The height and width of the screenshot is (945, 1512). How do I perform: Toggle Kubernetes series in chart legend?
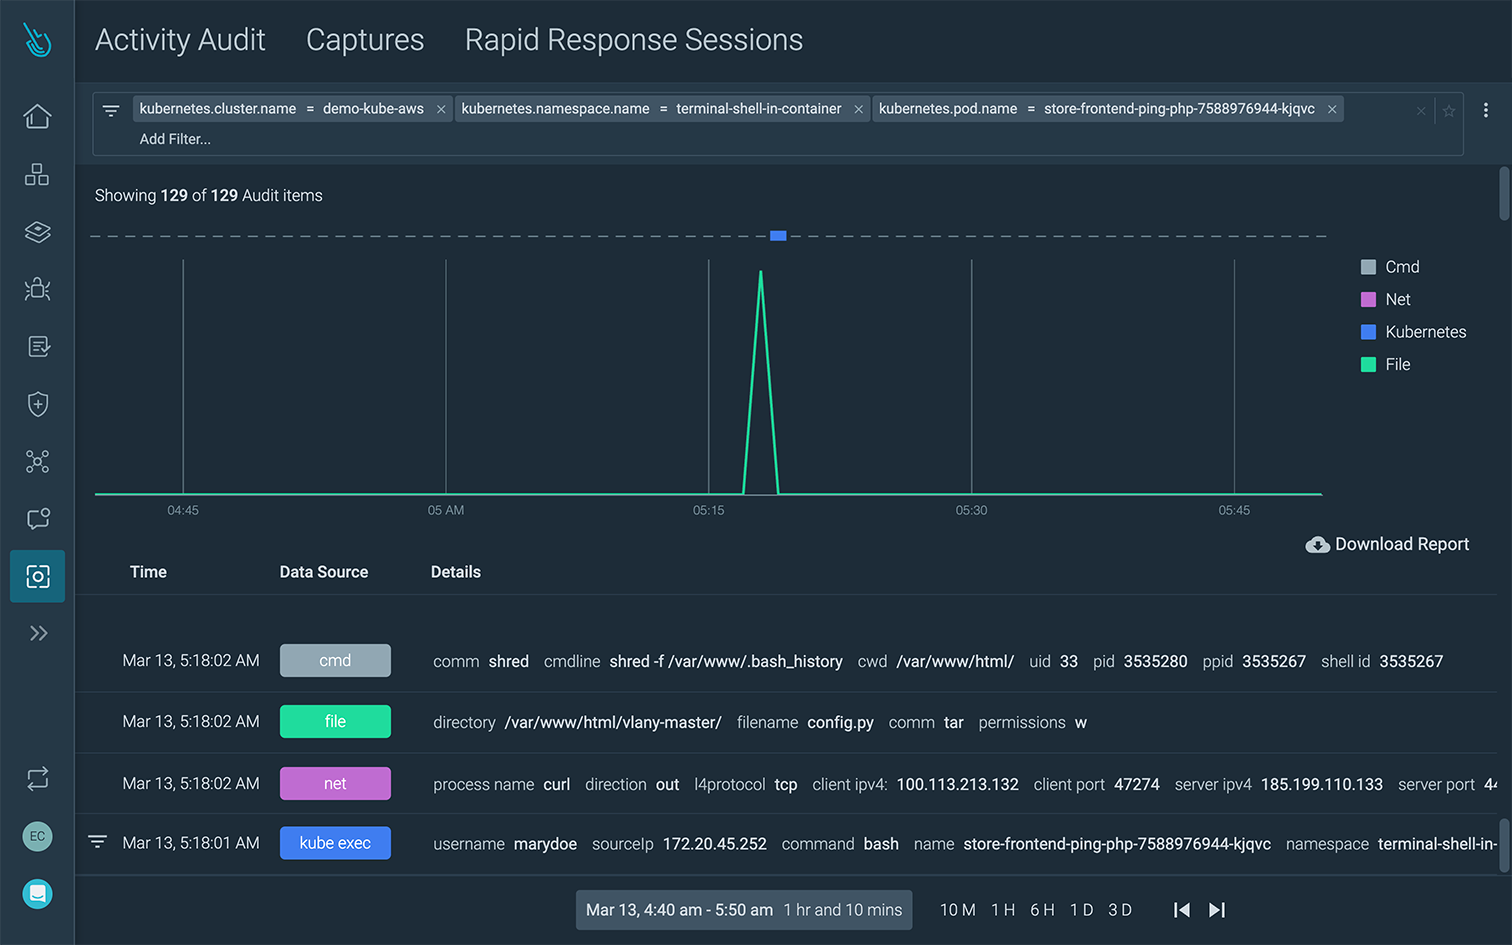click(1414, 332)
